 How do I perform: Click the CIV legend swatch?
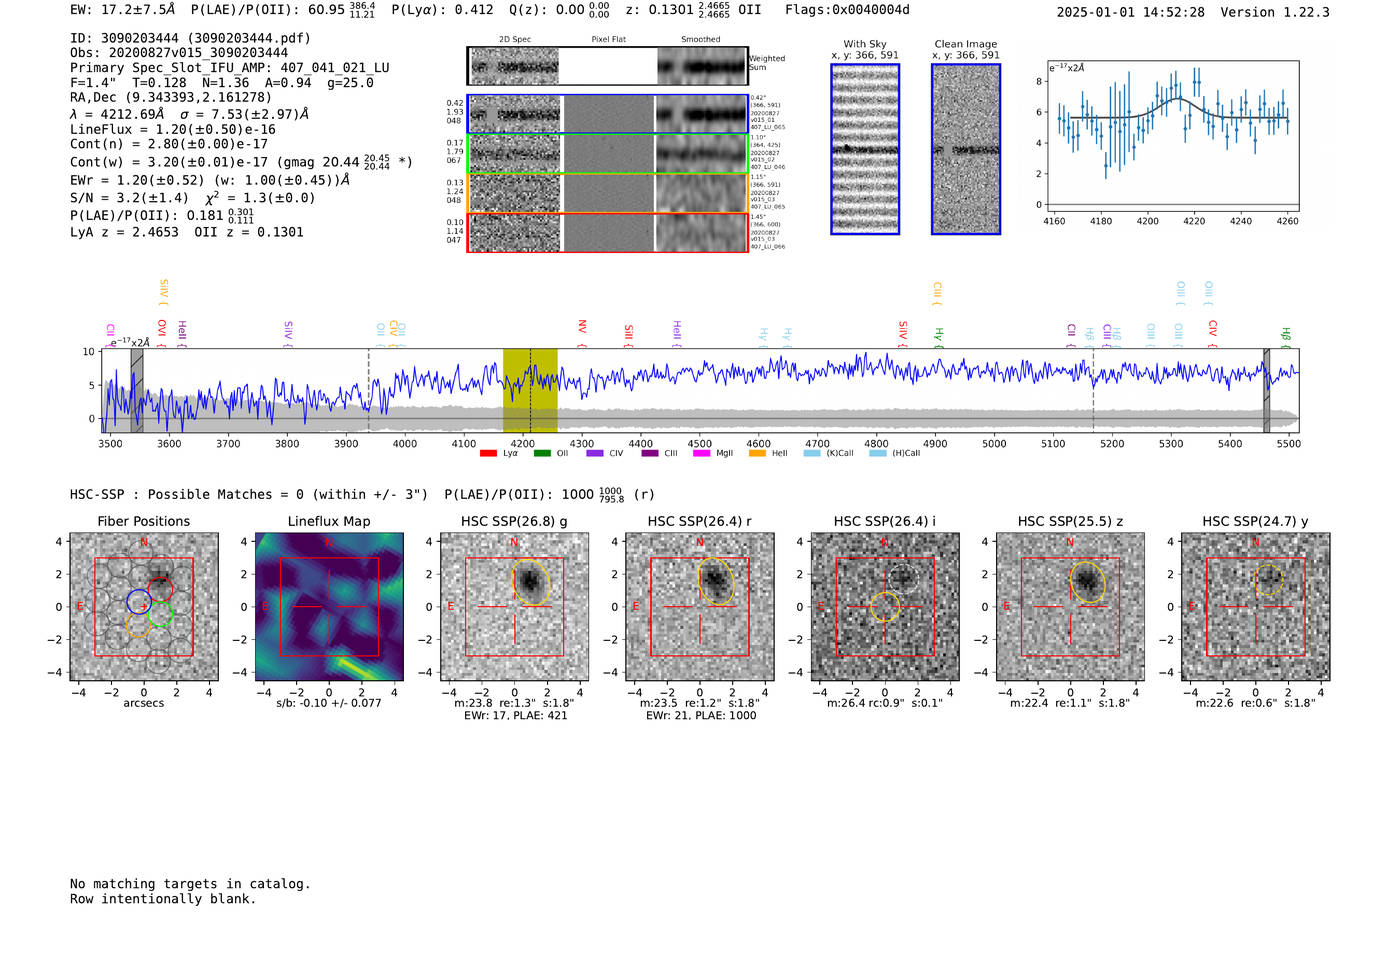click(x=595, y=453)
